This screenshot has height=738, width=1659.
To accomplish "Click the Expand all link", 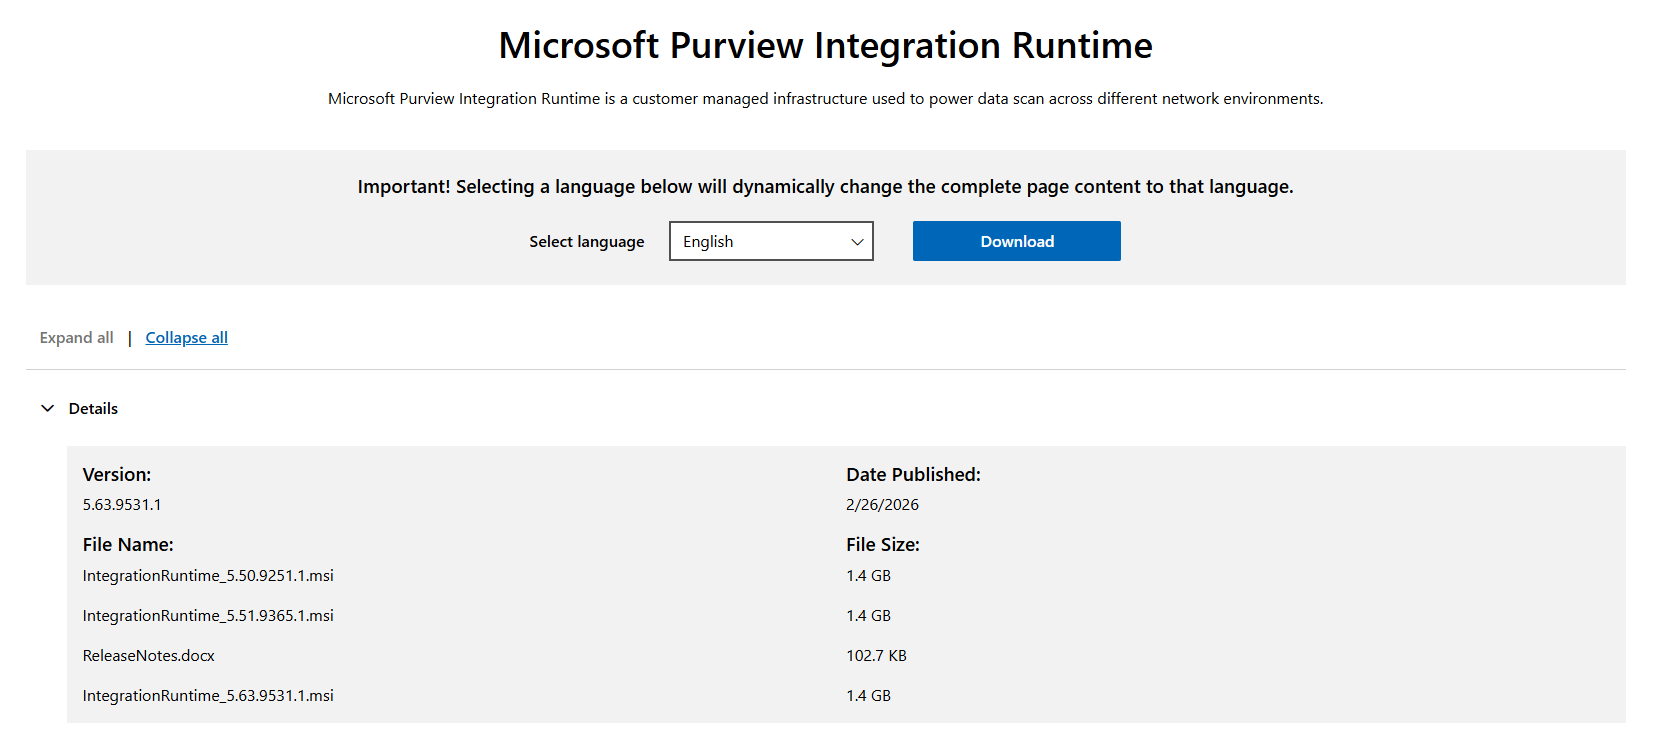I will 77,338.
